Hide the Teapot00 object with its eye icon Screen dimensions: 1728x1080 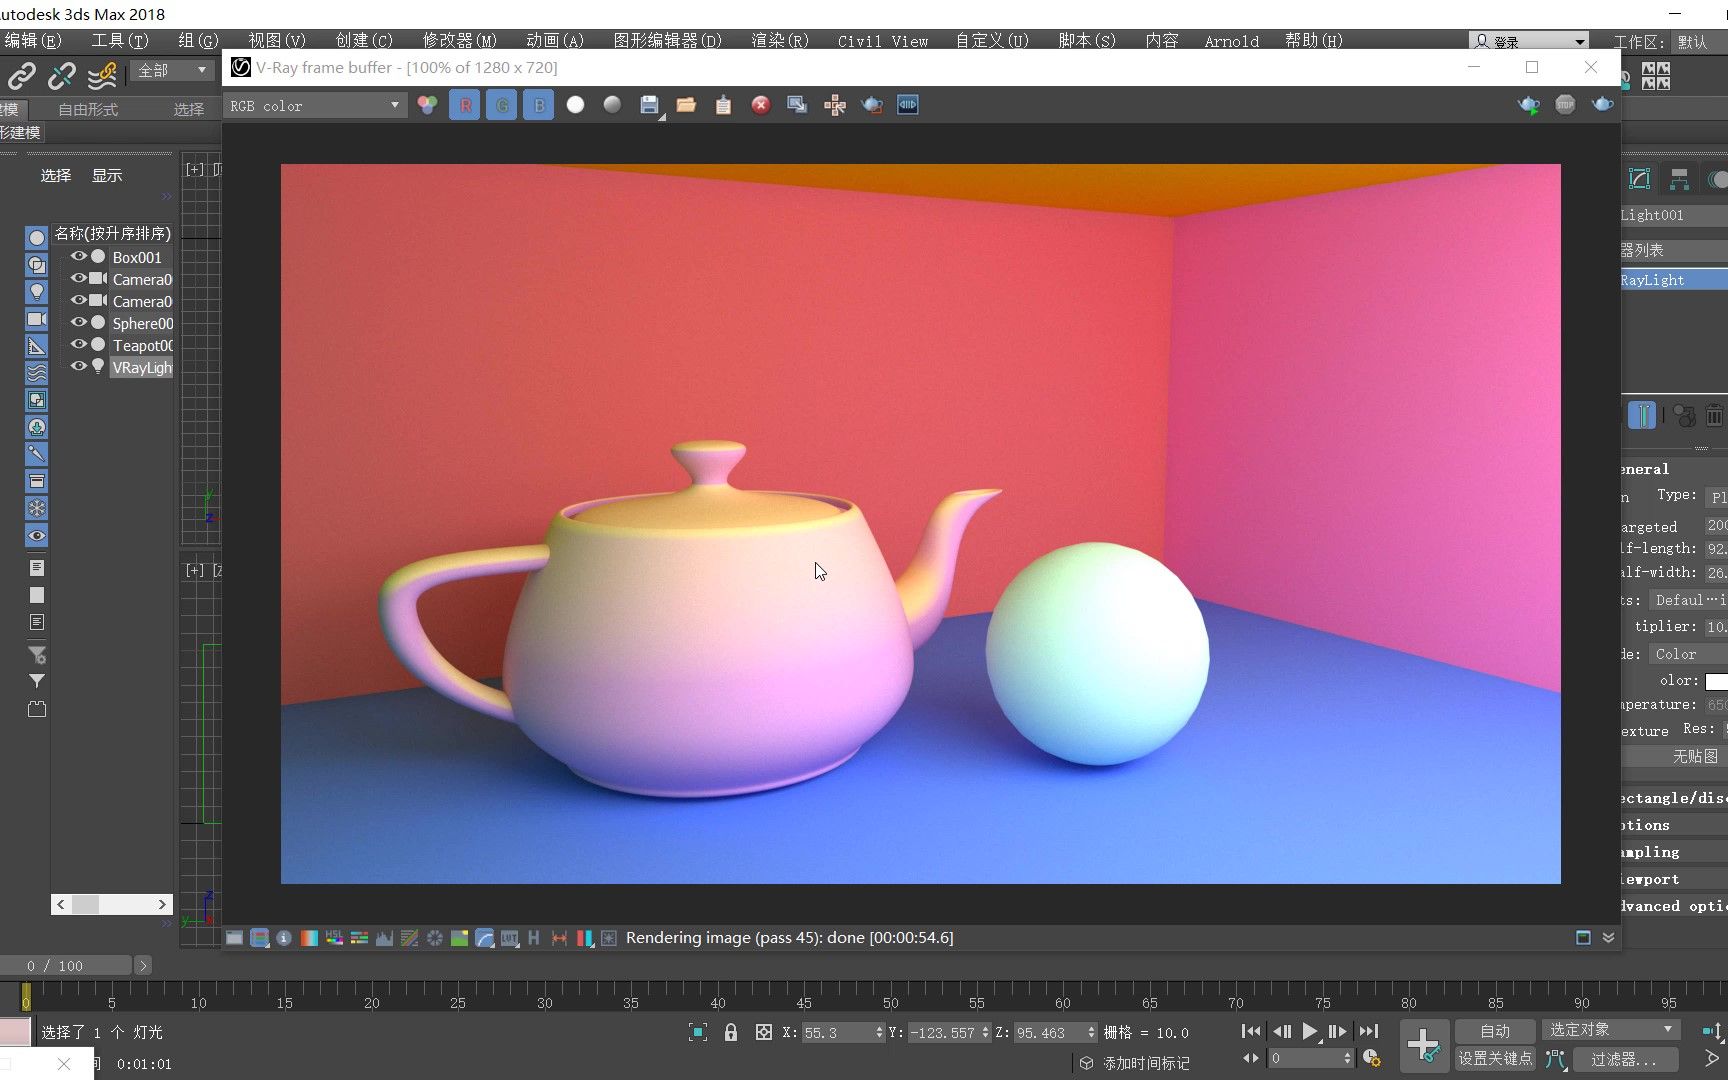click(78, 345)
